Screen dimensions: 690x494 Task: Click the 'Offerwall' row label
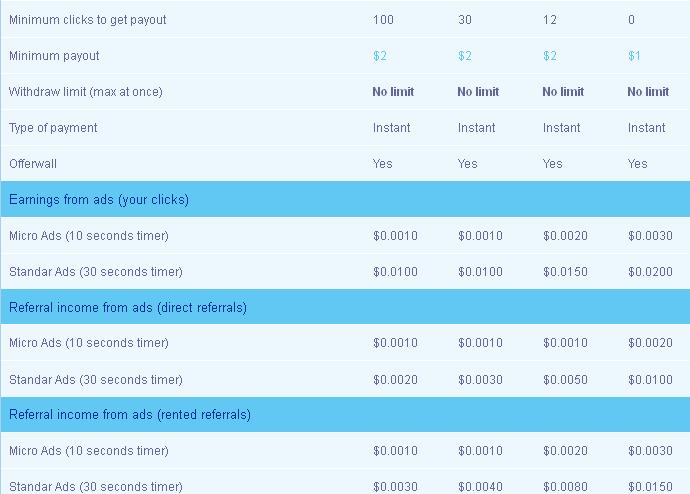tap(33, 164)
